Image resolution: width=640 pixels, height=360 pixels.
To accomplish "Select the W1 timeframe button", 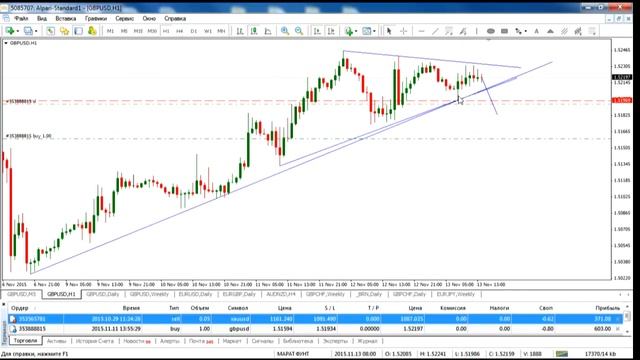I will click(x=207, y=31).
